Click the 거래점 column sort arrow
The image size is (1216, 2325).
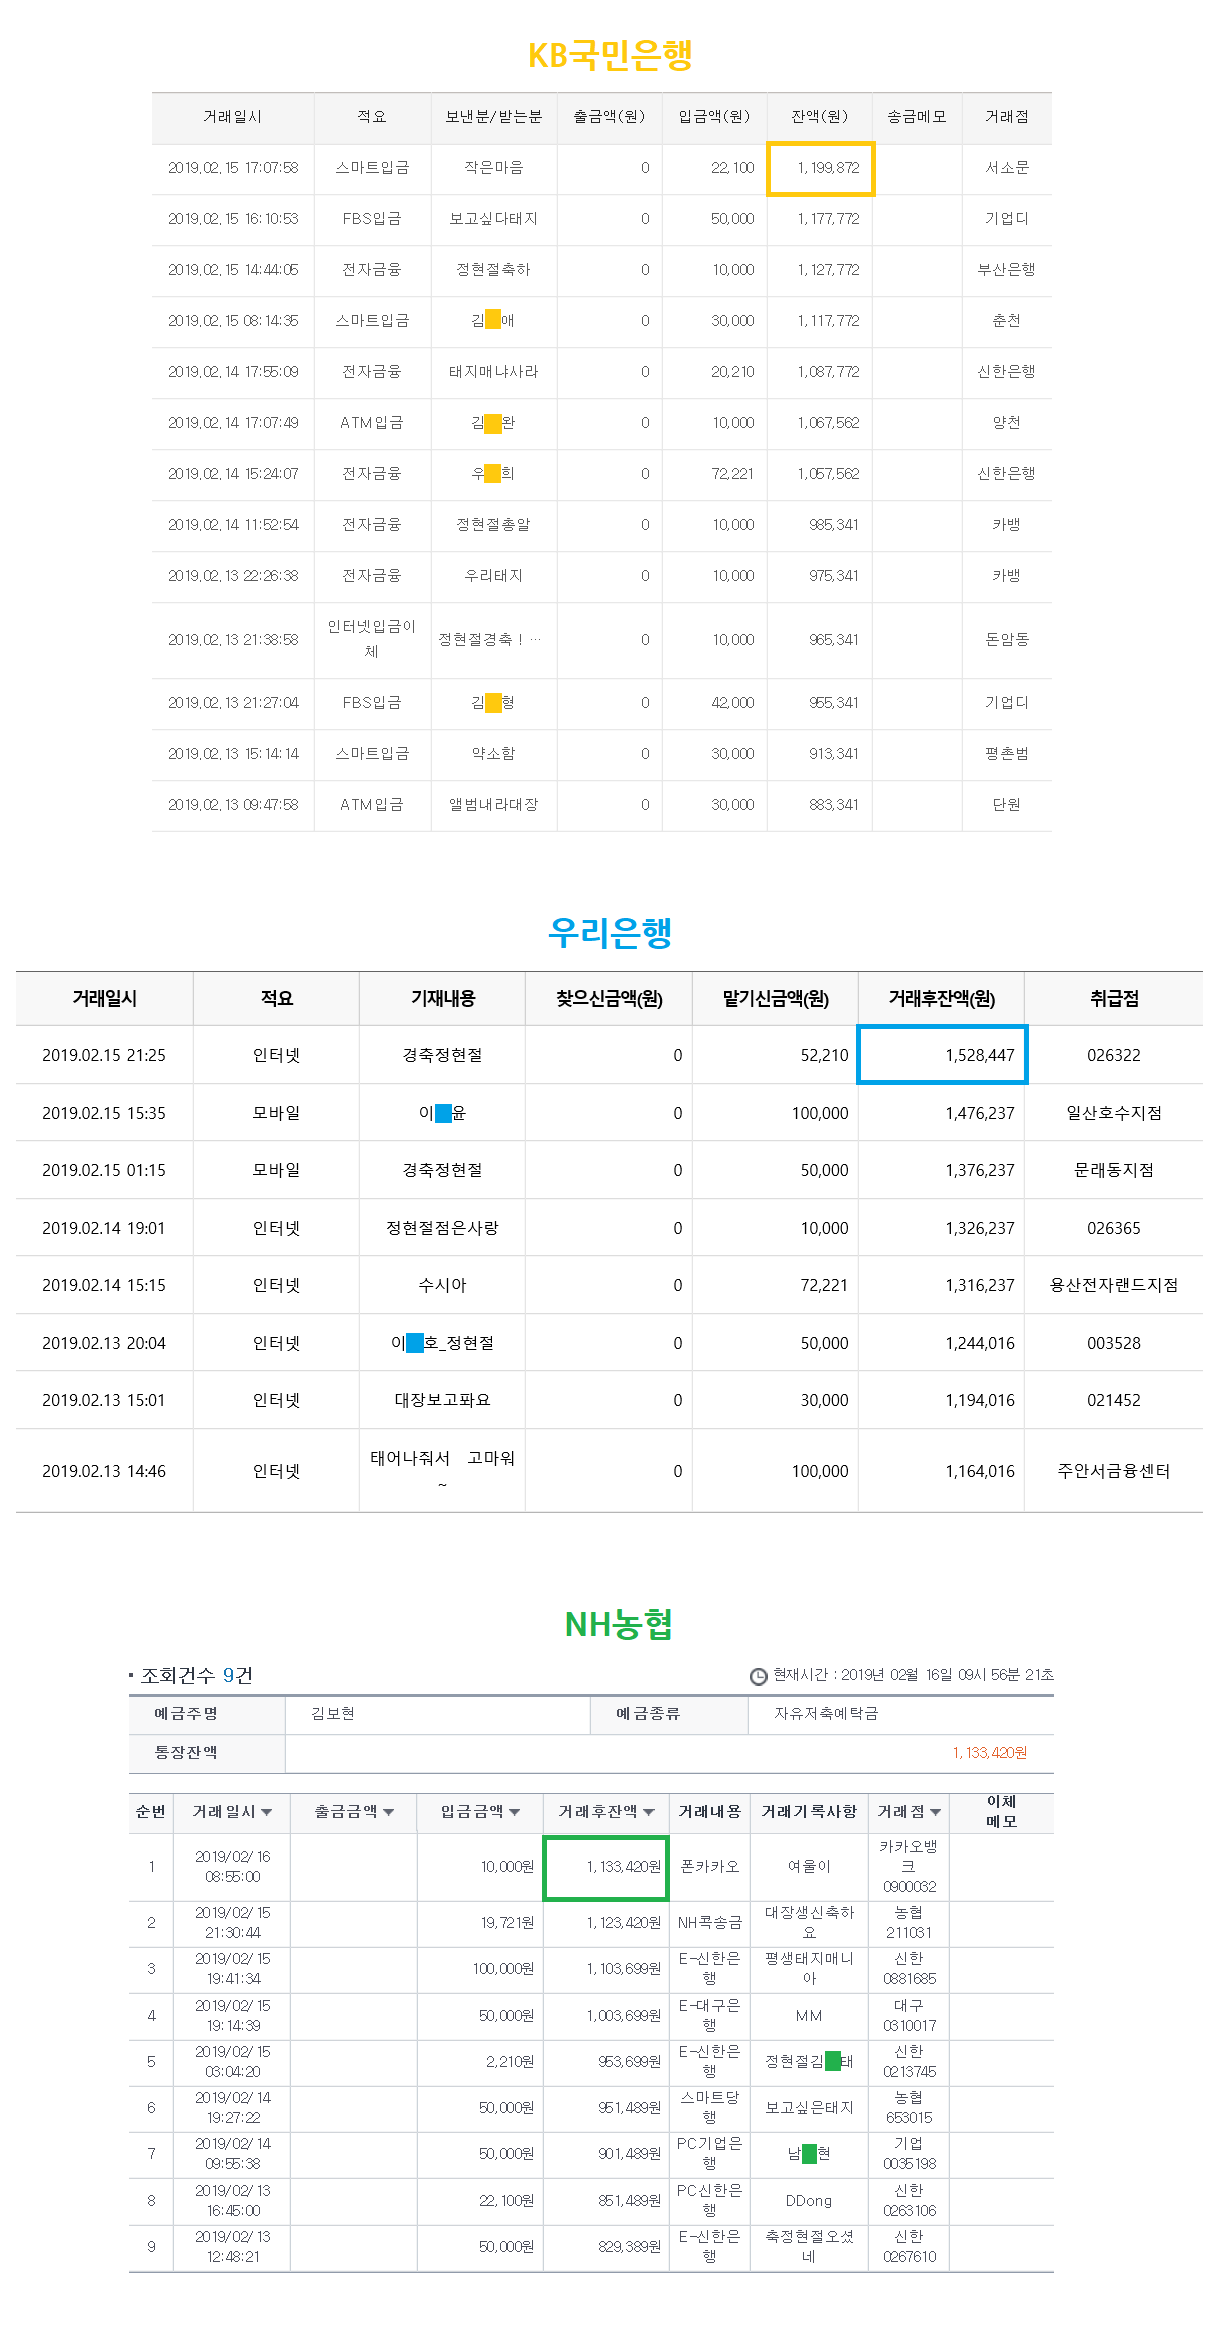coord(935,1812)
